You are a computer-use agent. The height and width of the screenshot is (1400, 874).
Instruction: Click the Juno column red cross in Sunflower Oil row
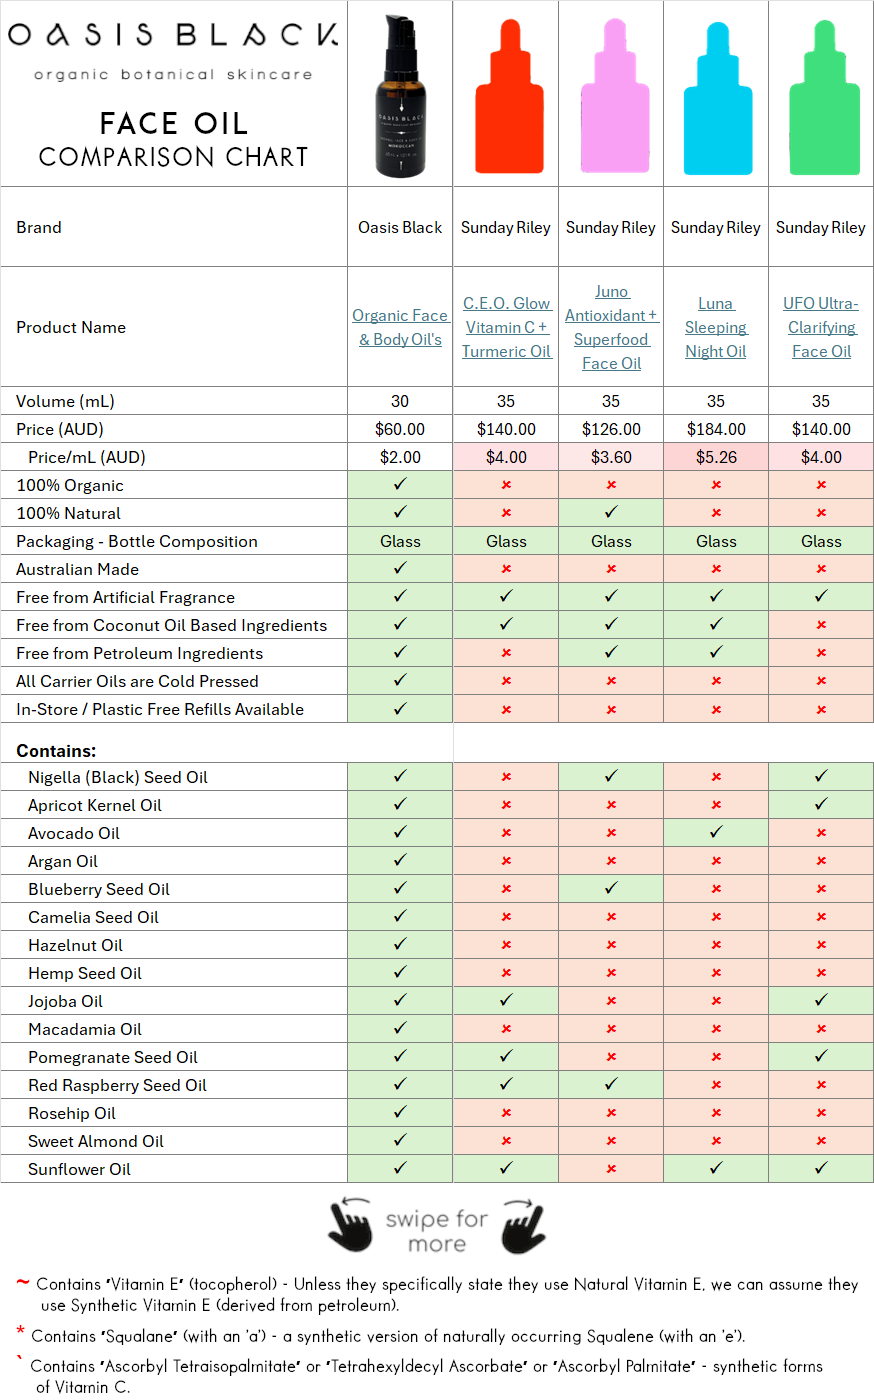611,1169
